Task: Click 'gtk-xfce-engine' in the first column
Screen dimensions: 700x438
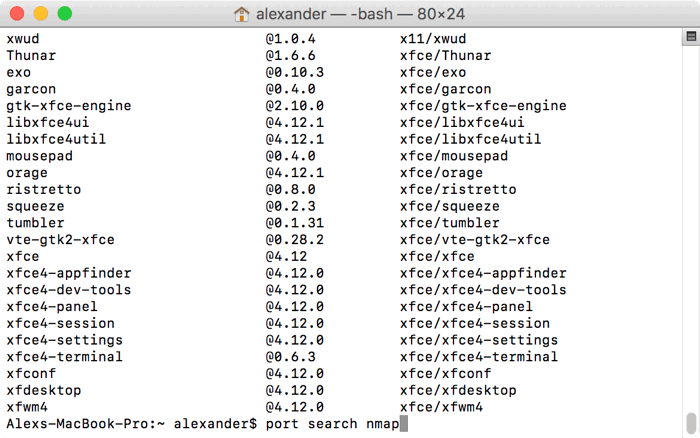Action: [69, 106]
